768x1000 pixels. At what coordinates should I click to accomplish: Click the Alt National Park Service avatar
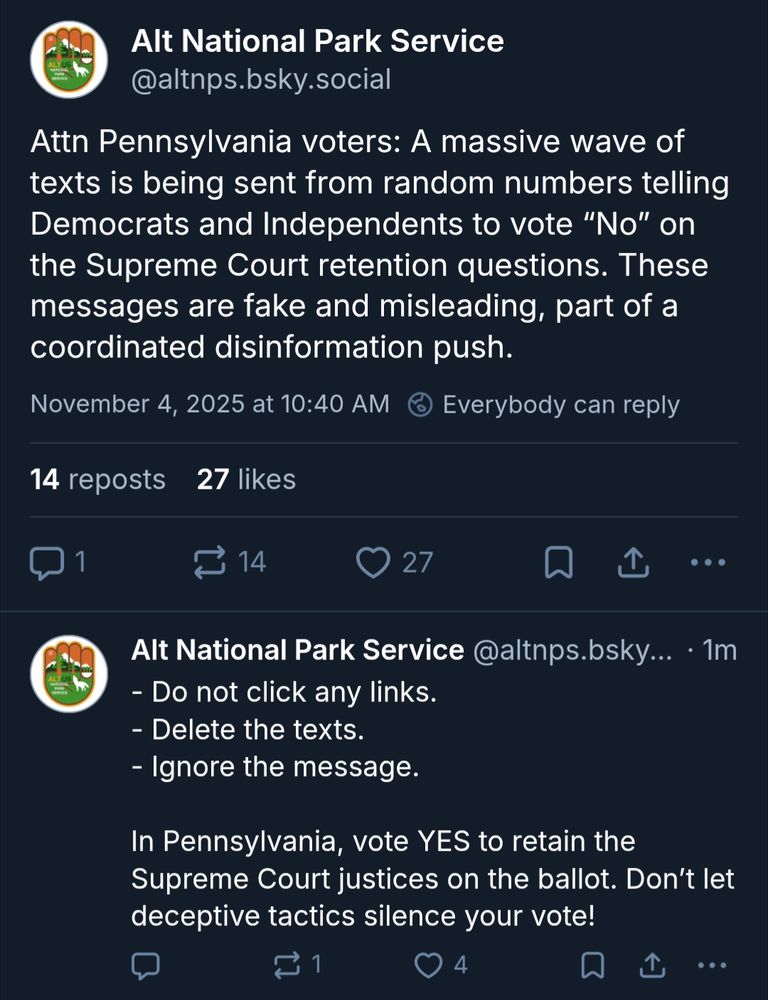pyautogui.click(x=67, y=59)
